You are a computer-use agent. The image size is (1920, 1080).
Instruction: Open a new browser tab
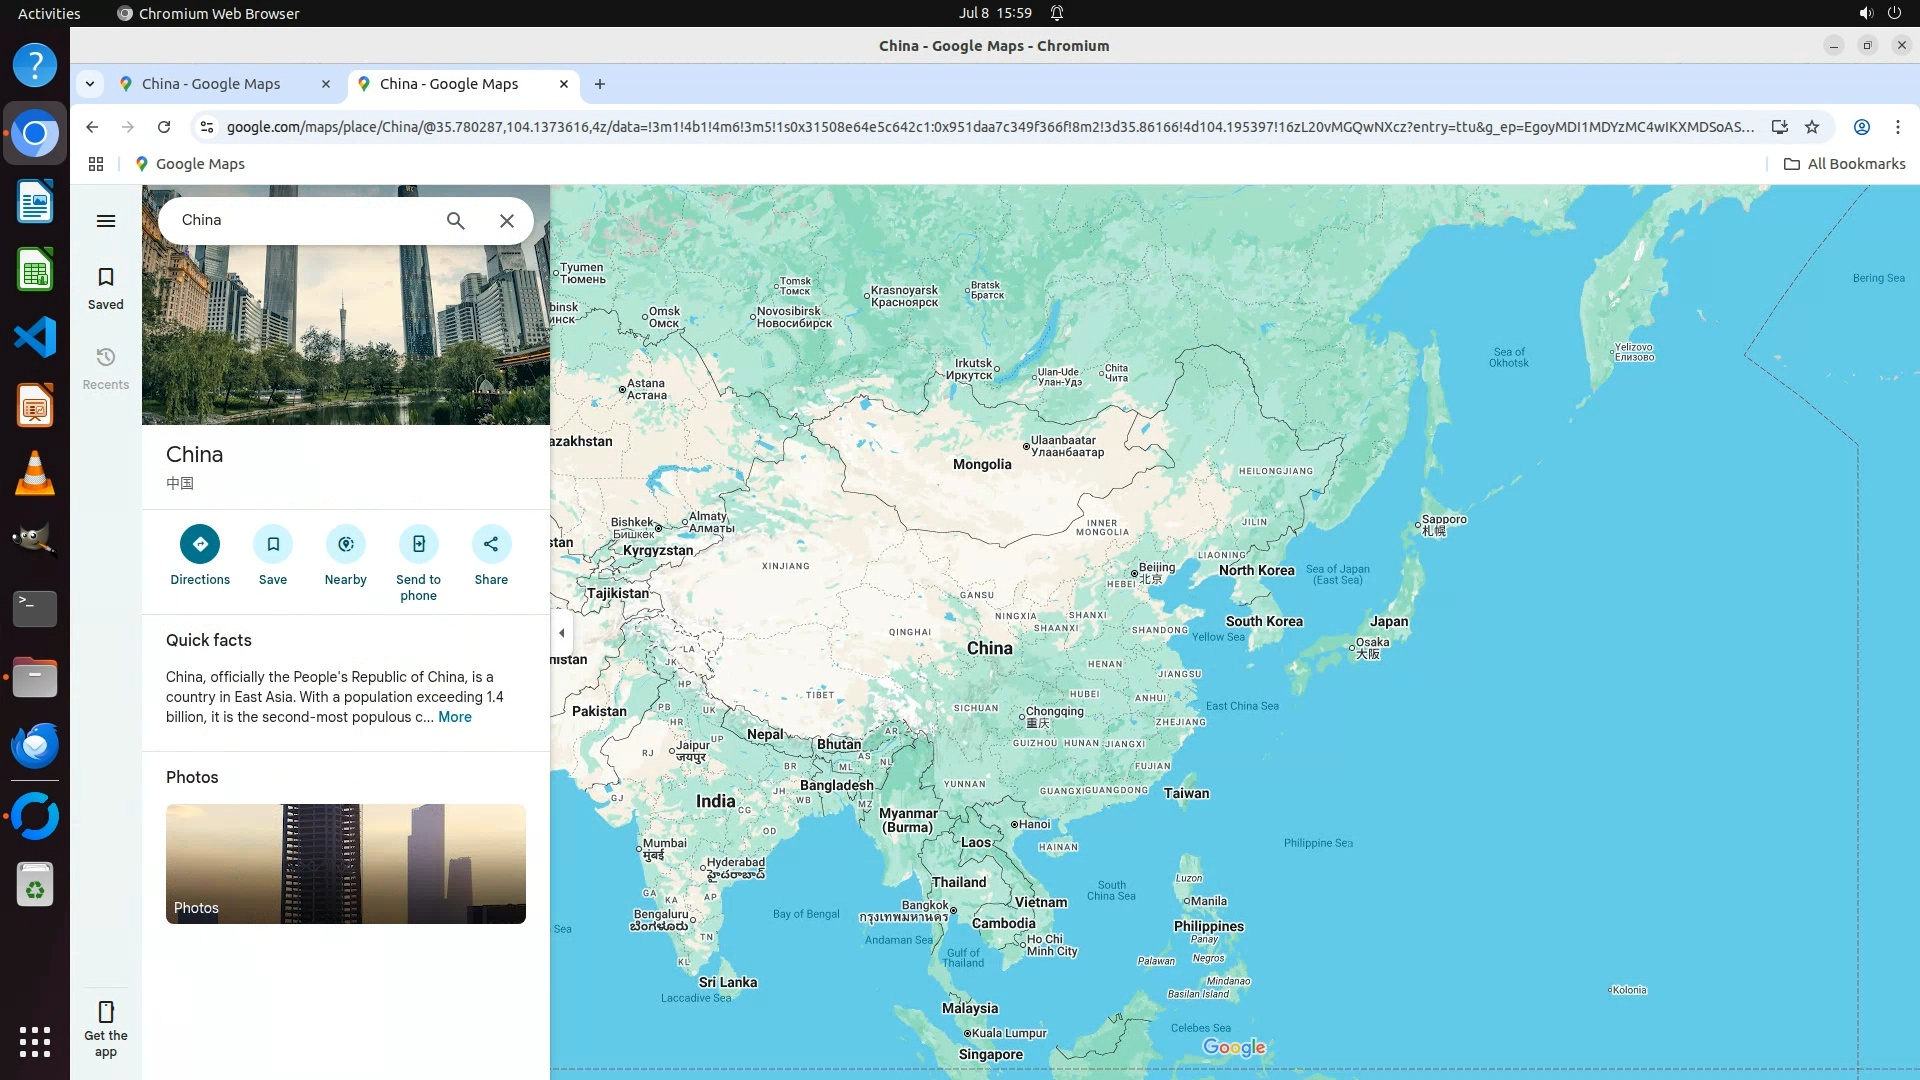point(600,84)
